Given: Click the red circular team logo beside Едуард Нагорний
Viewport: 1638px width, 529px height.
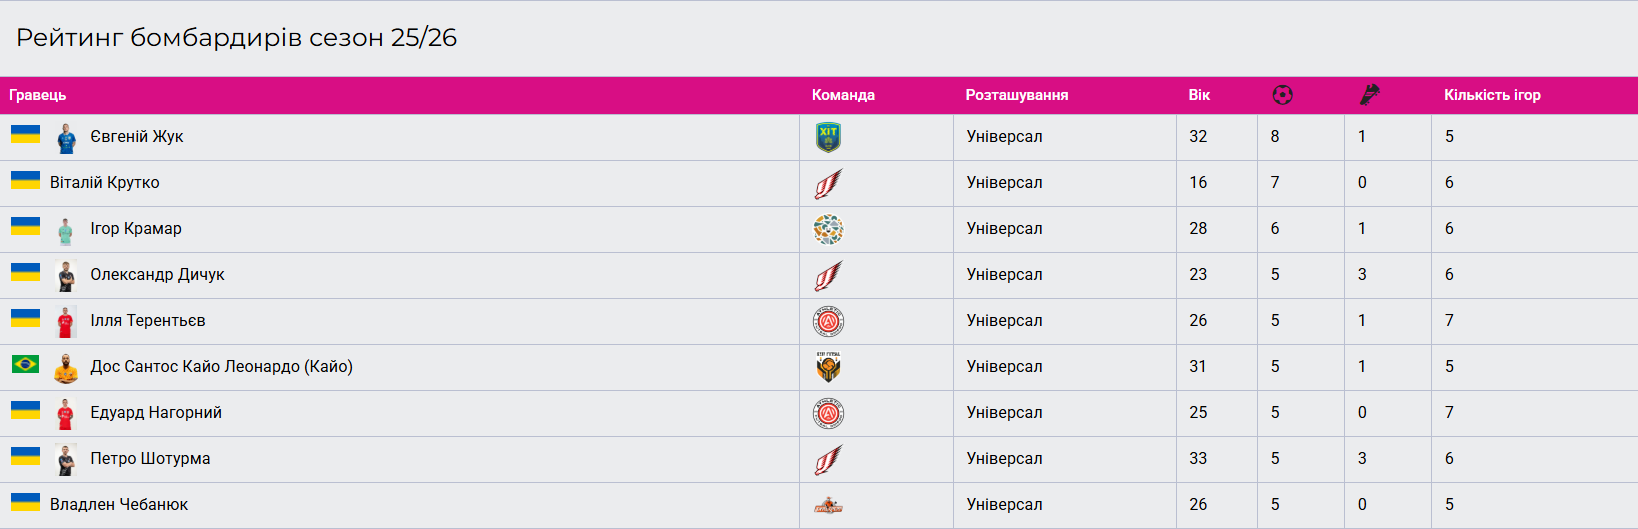Looking at the screenshot, I should (x=828, y=413).
